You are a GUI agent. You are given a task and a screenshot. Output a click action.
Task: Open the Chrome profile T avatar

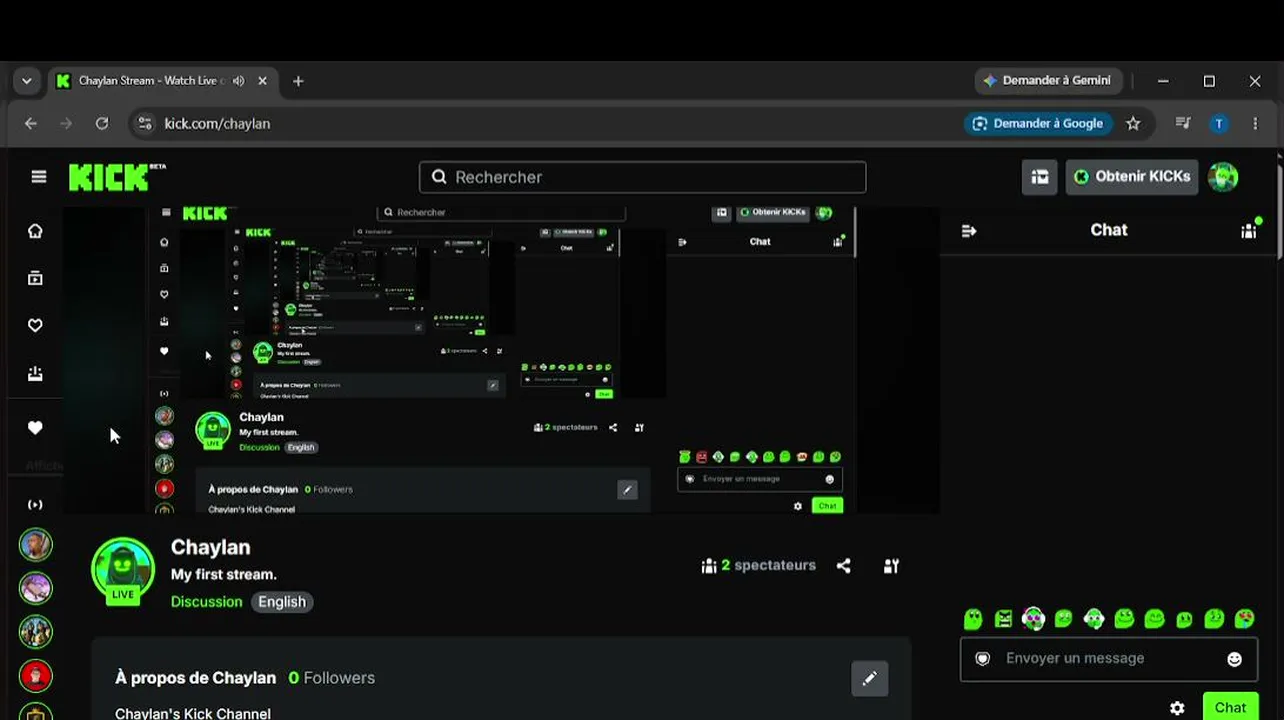pos(1218,124)
